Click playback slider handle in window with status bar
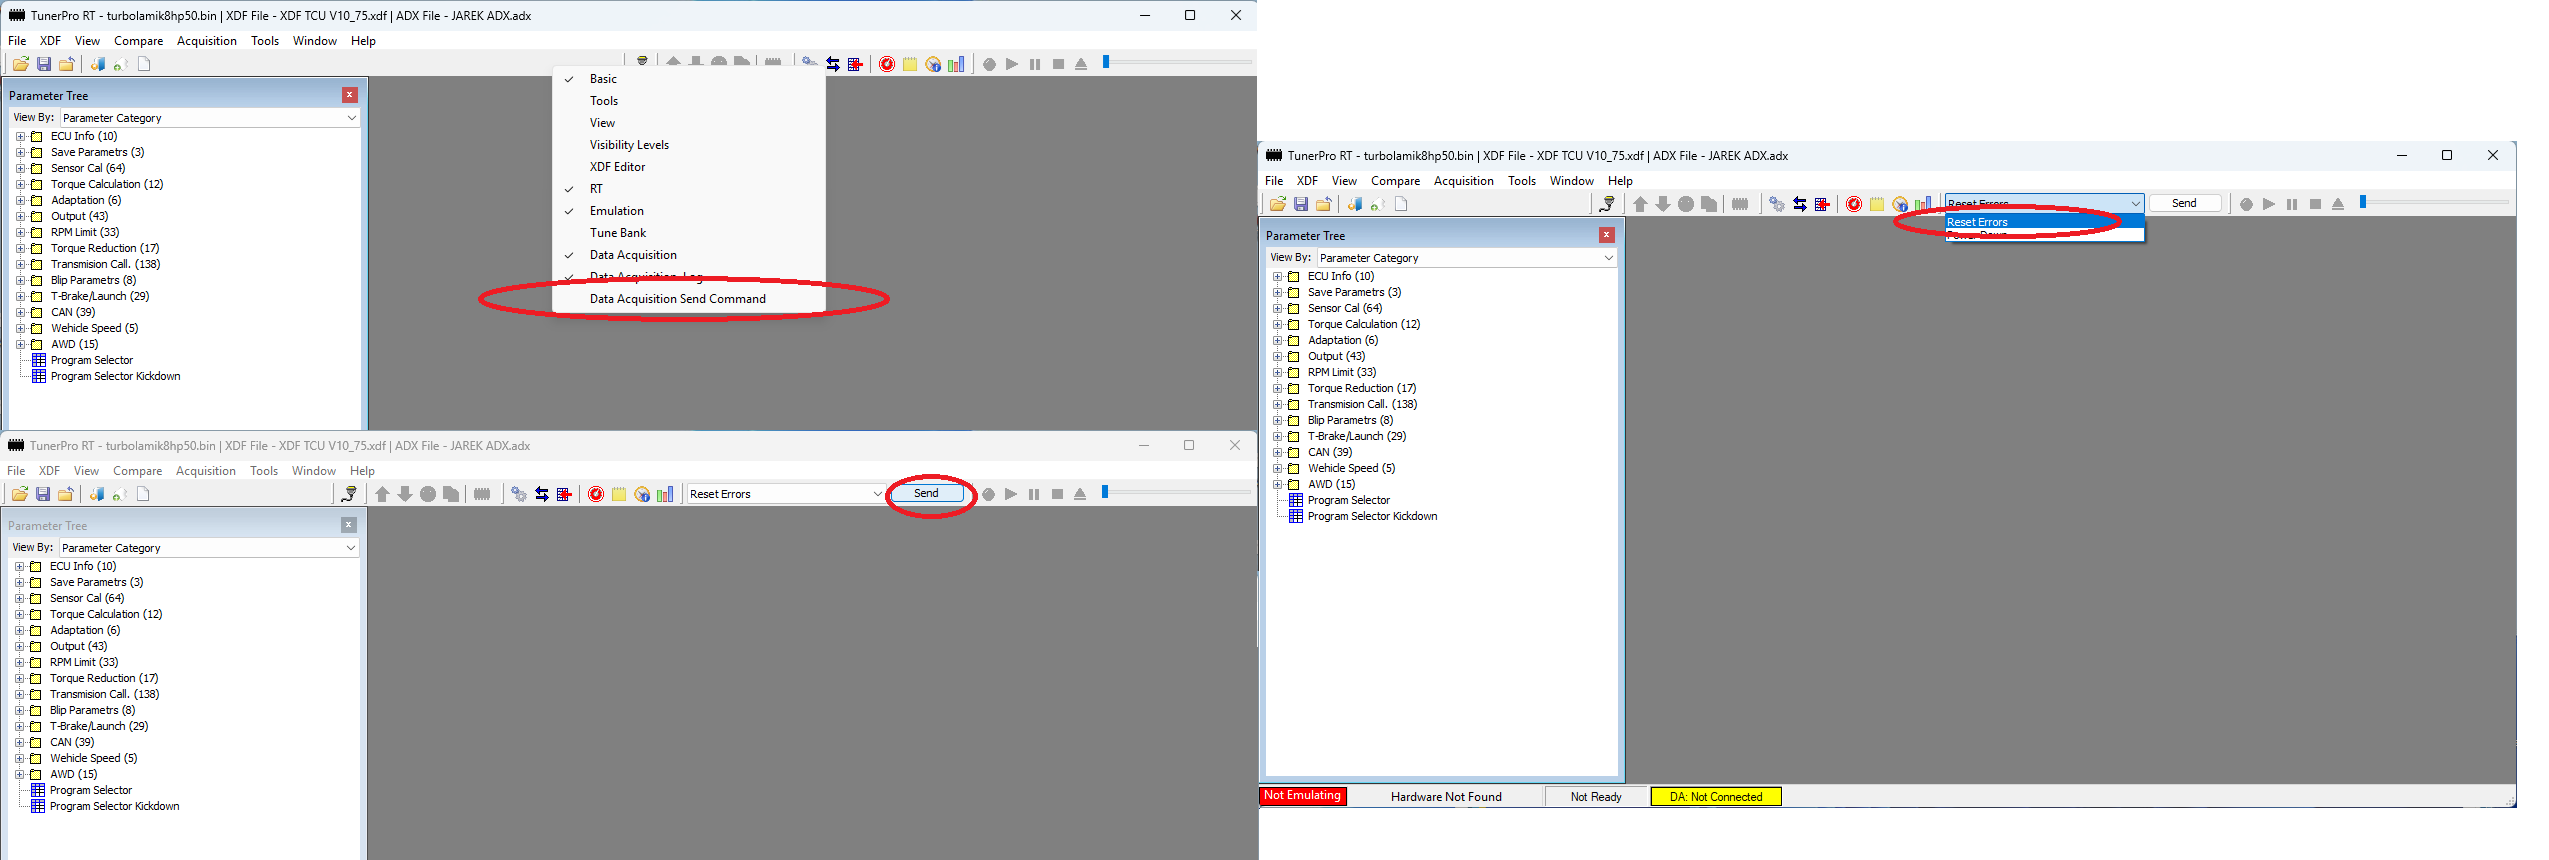The height and width of the screenshot is (860, 2549). [x=2362, y=202]
